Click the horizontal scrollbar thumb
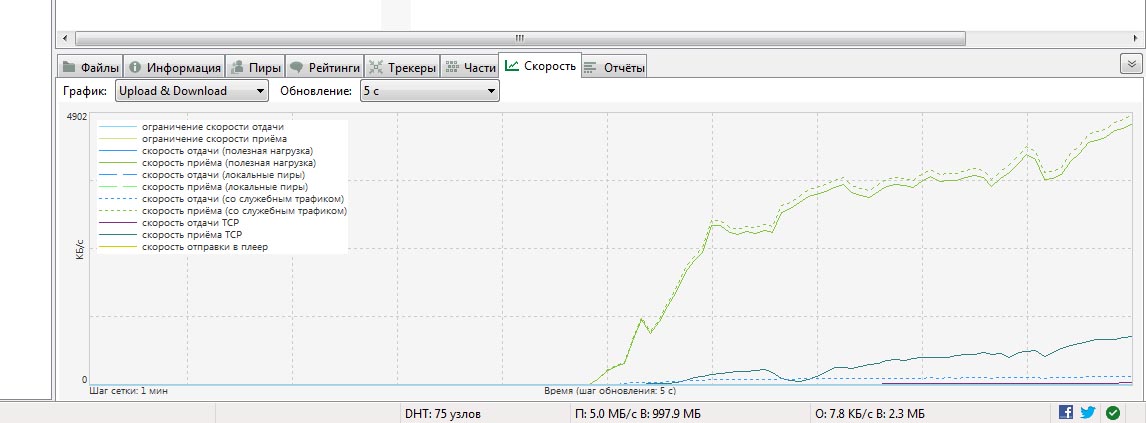This screenshot has width=1146, height=423. pyautogui.click(x=520, y=38)
